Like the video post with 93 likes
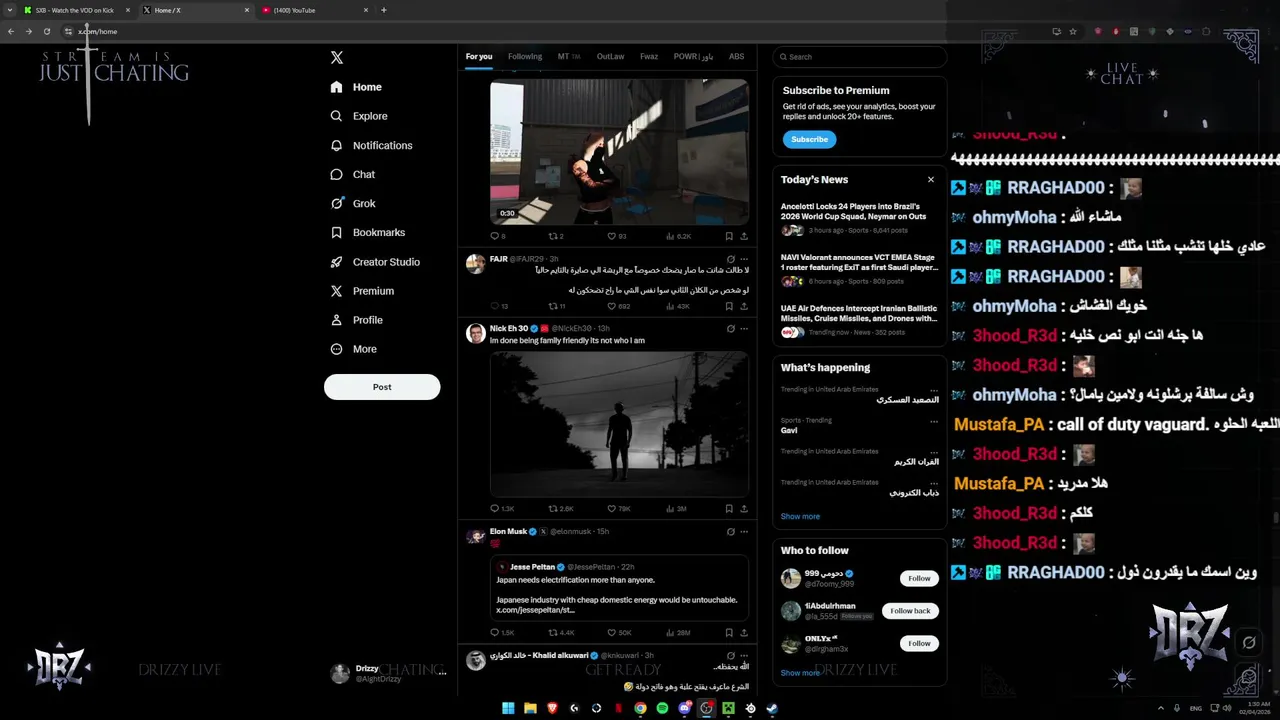The width and height of the screenshot is (1280, 720). (613, 237)
